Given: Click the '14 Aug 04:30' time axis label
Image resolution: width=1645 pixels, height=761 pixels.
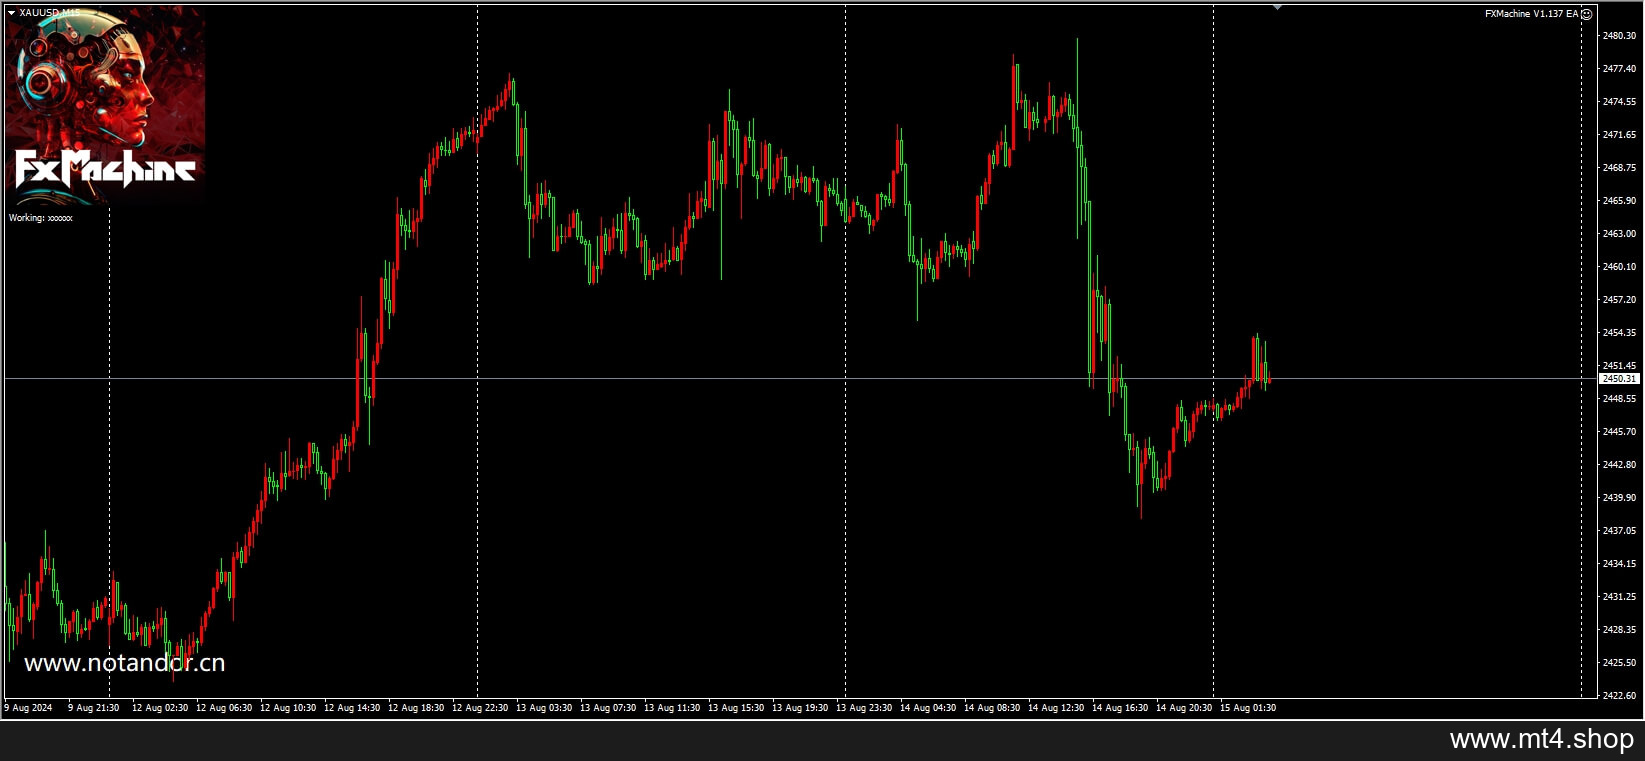Looking at the screenshot, I should coord(928,708).
